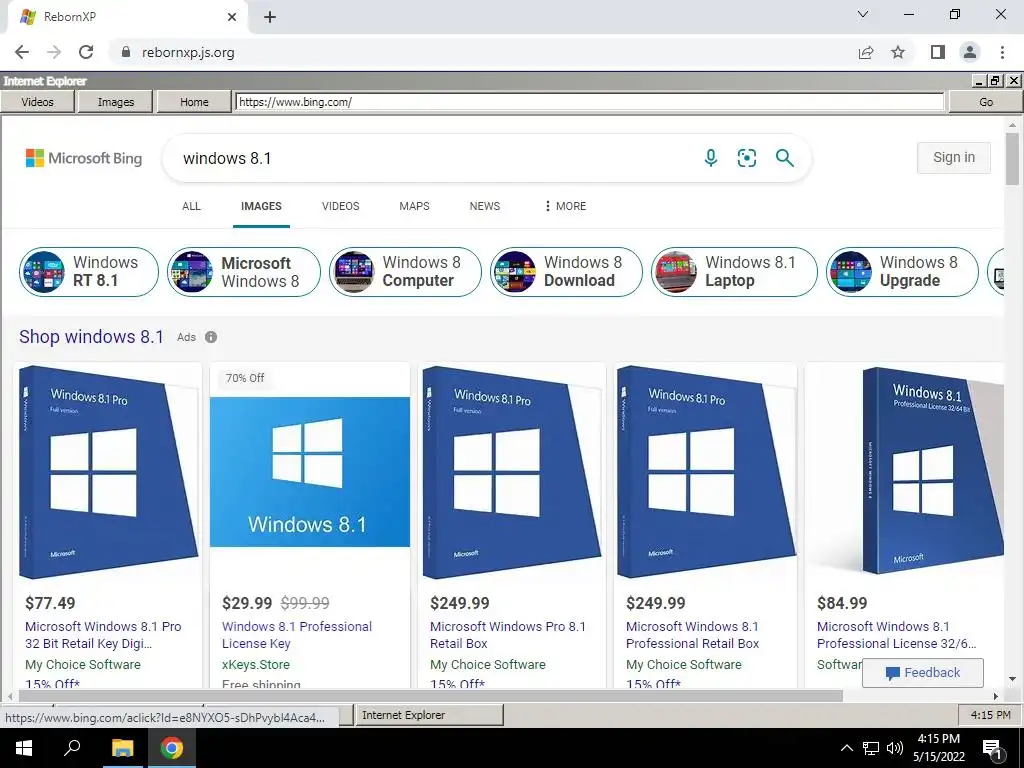Click the Ads info icon
Viewport: 1024px width, 768px height.
[211, 337]
